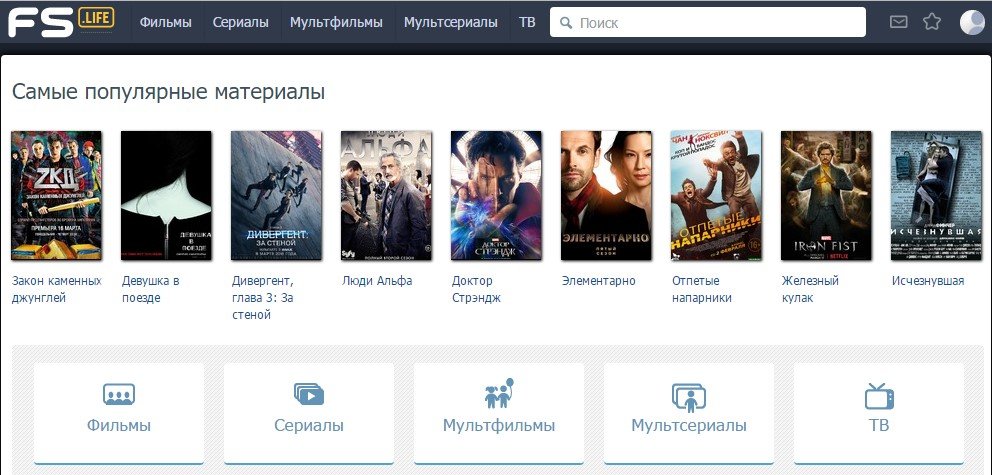Open the messages envelope icon
The image size is (992, 475).
point(898,22)
